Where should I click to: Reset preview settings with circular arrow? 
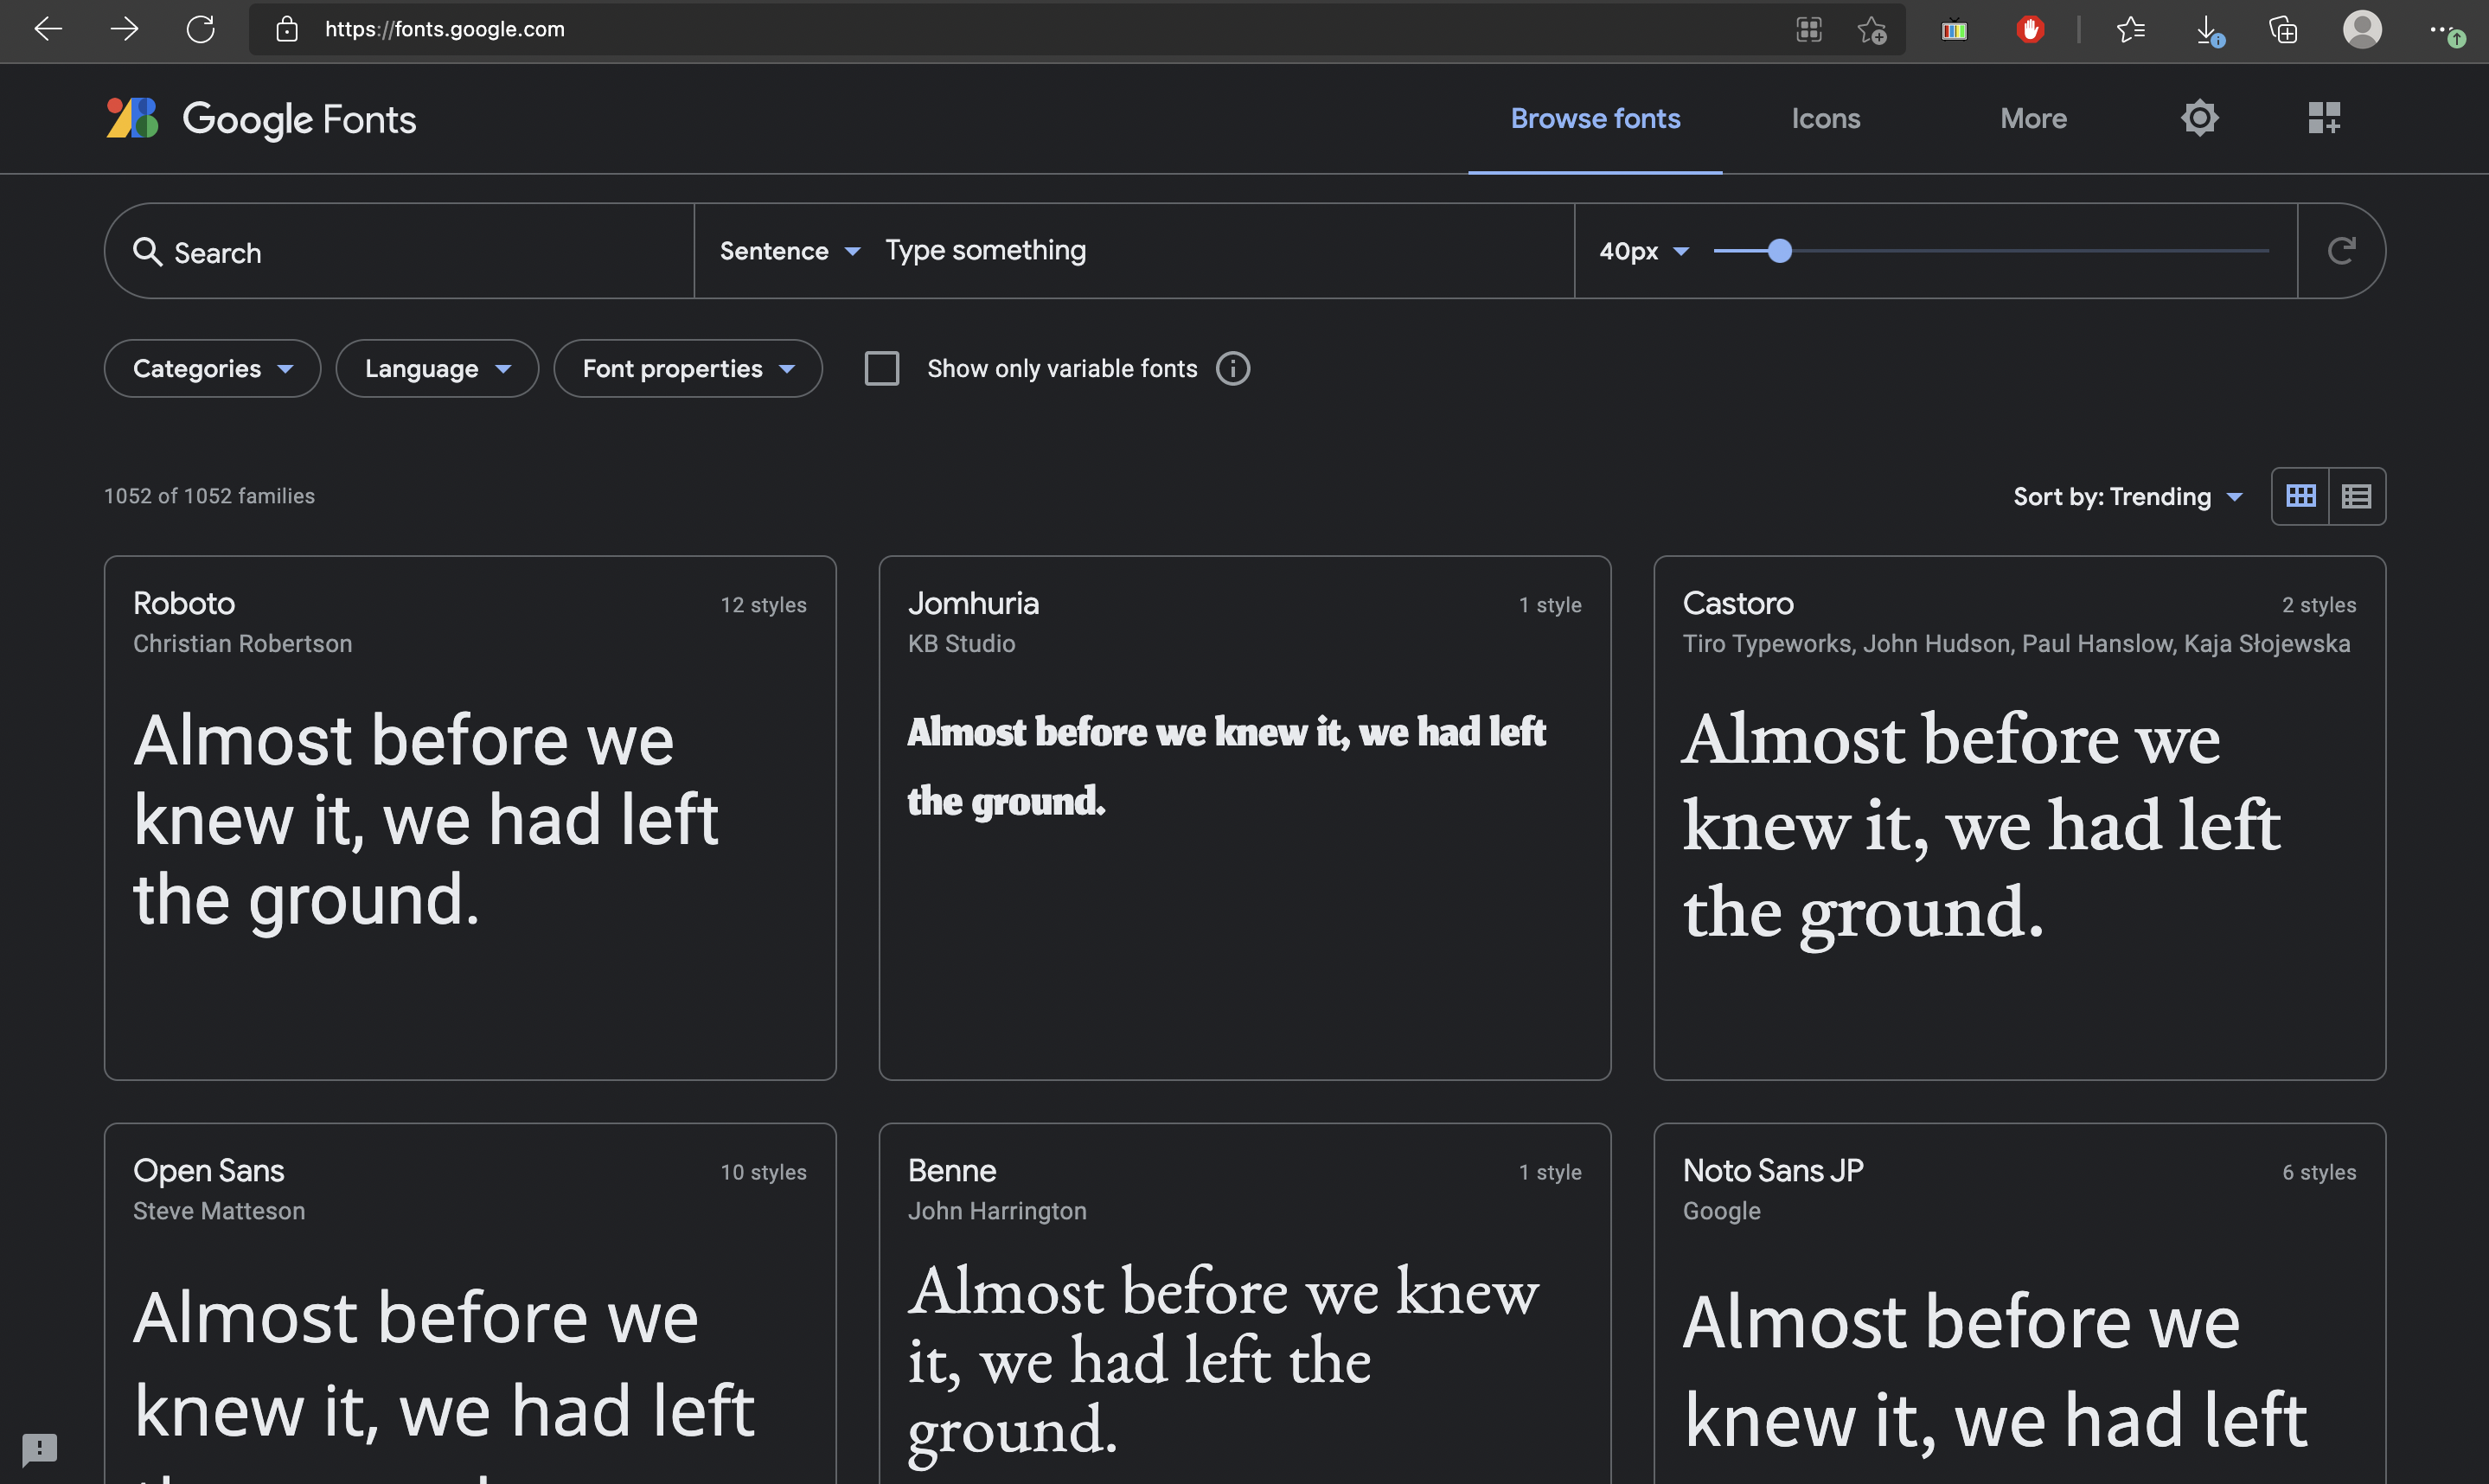(2341, 250)
